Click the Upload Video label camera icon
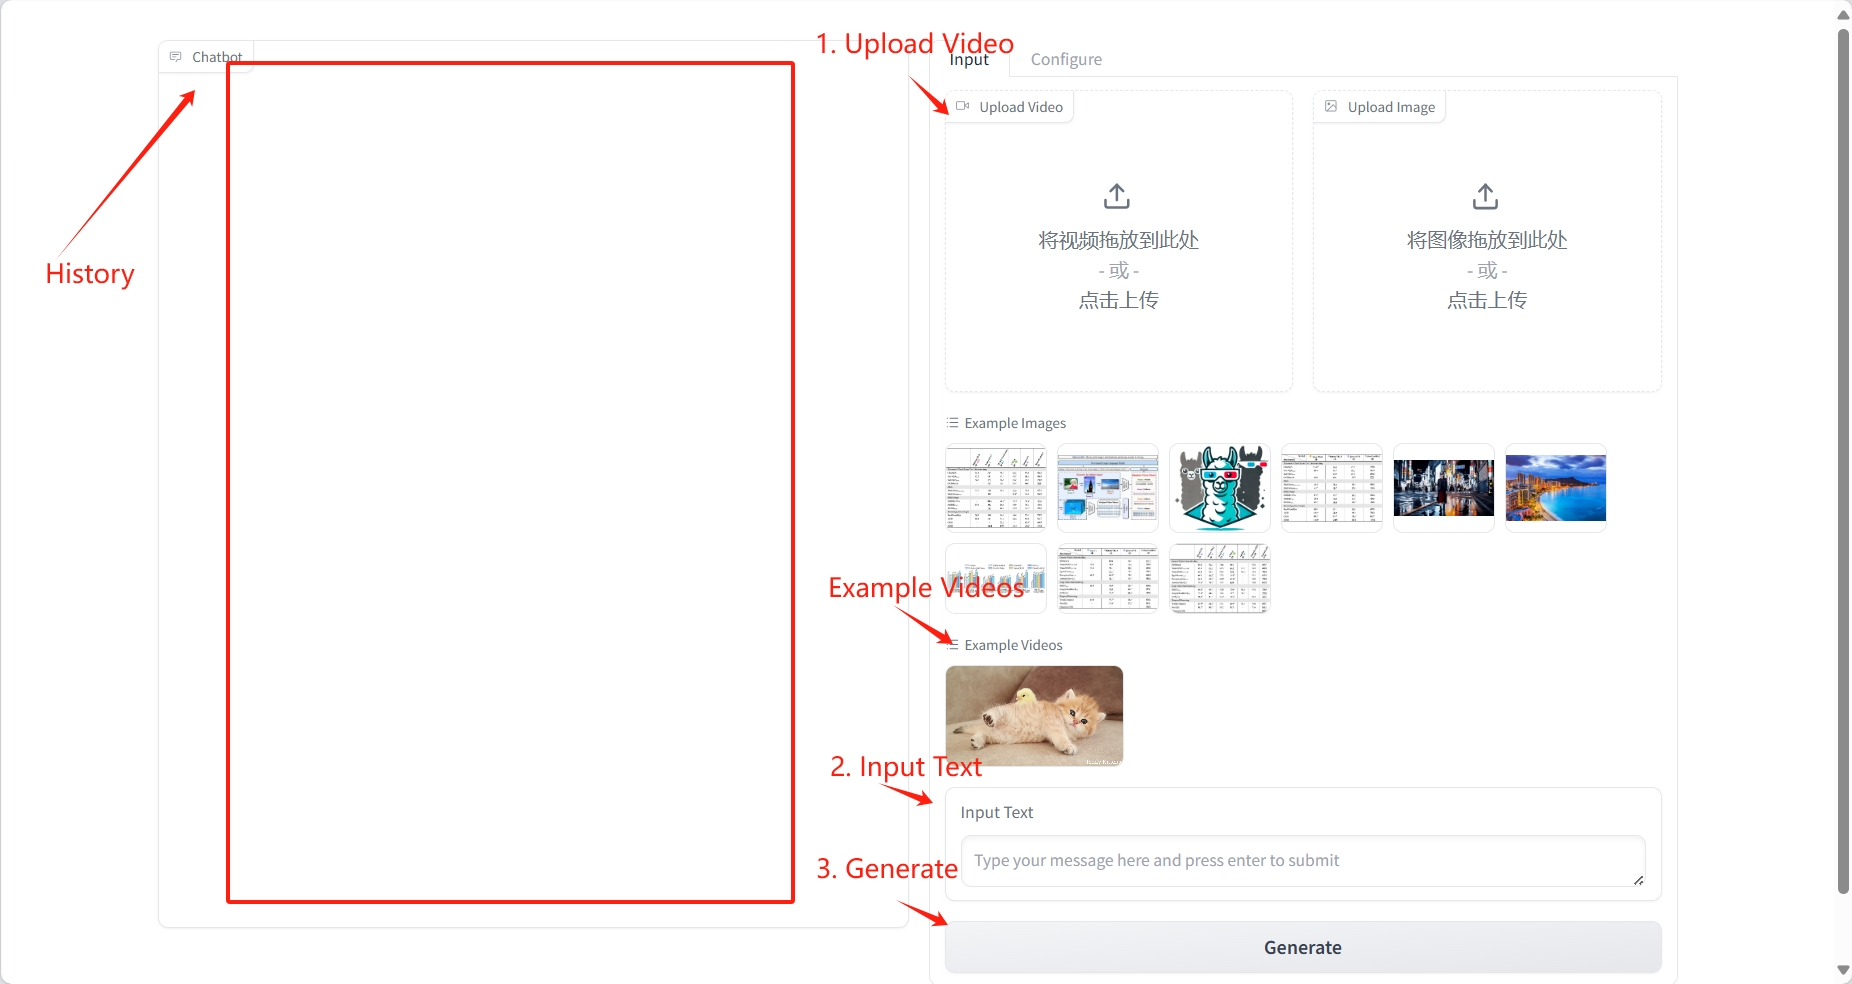Image resolution: width=1852 pixels, height=984 pixels. [963, 106]
